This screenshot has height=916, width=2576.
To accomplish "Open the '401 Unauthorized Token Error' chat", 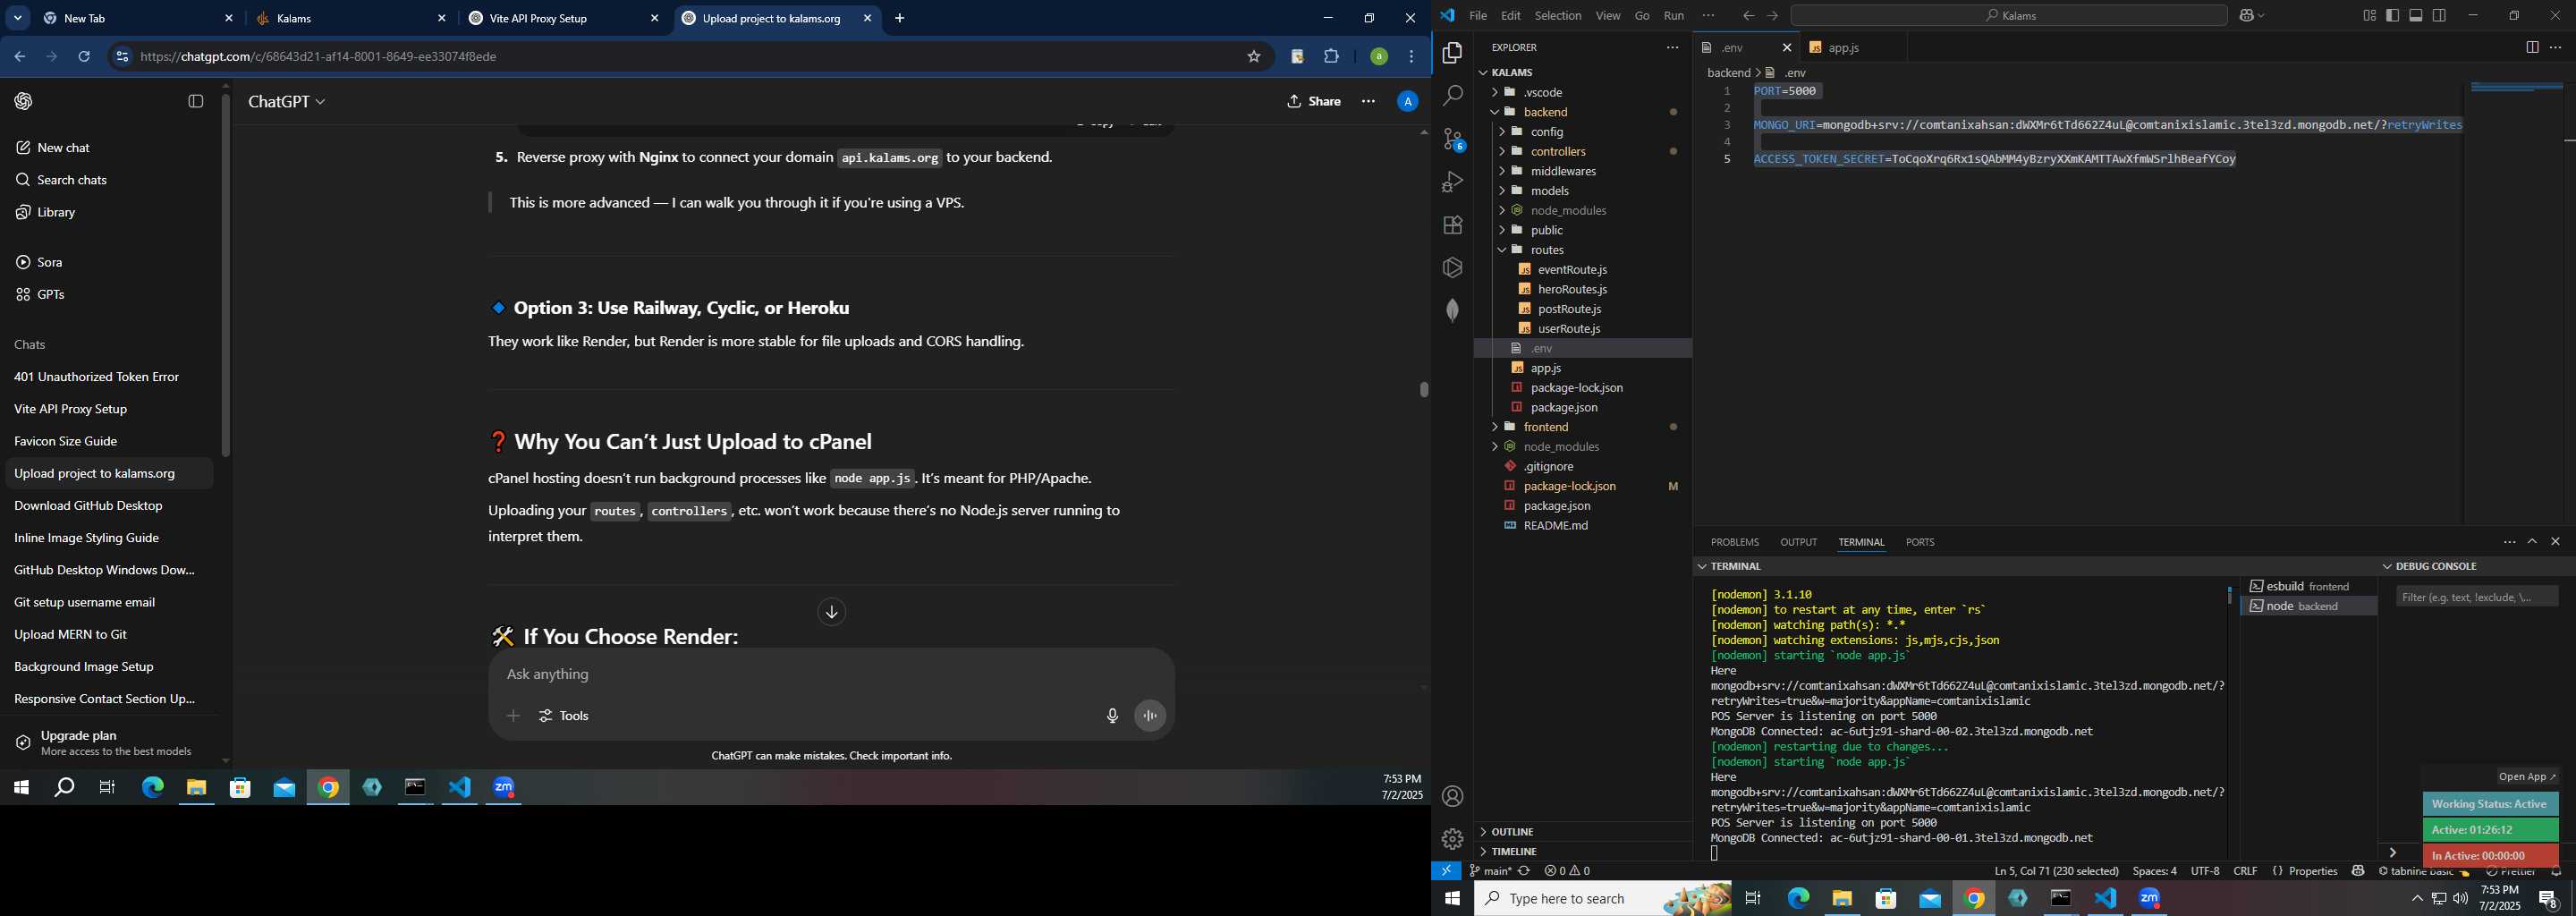I will coord(97,377).
